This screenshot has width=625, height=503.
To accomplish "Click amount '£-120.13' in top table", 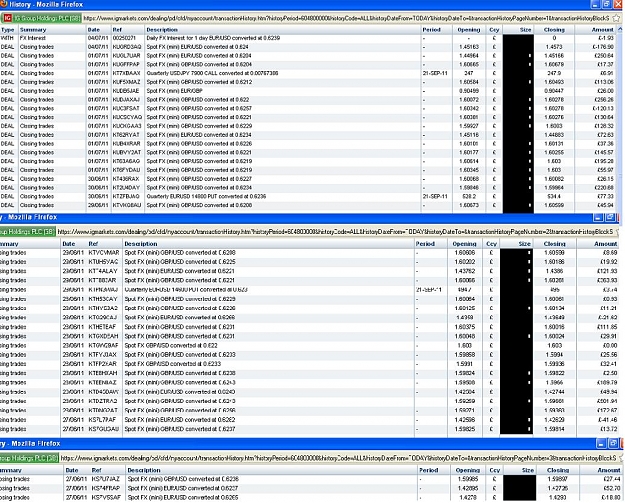I will [603, 108].
